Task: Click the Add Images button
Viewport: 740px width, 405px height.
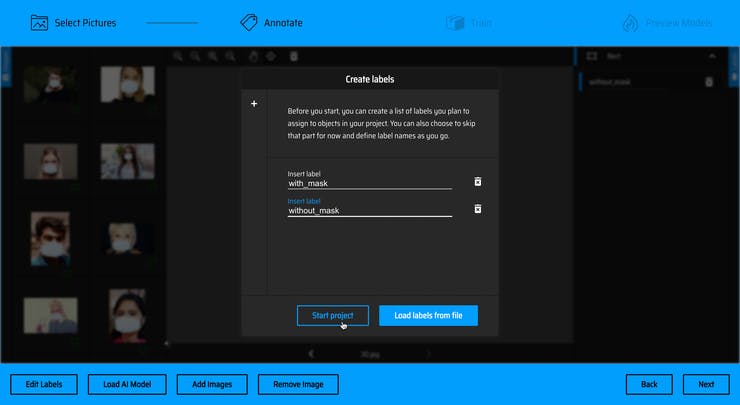Action: click(213, 384)
